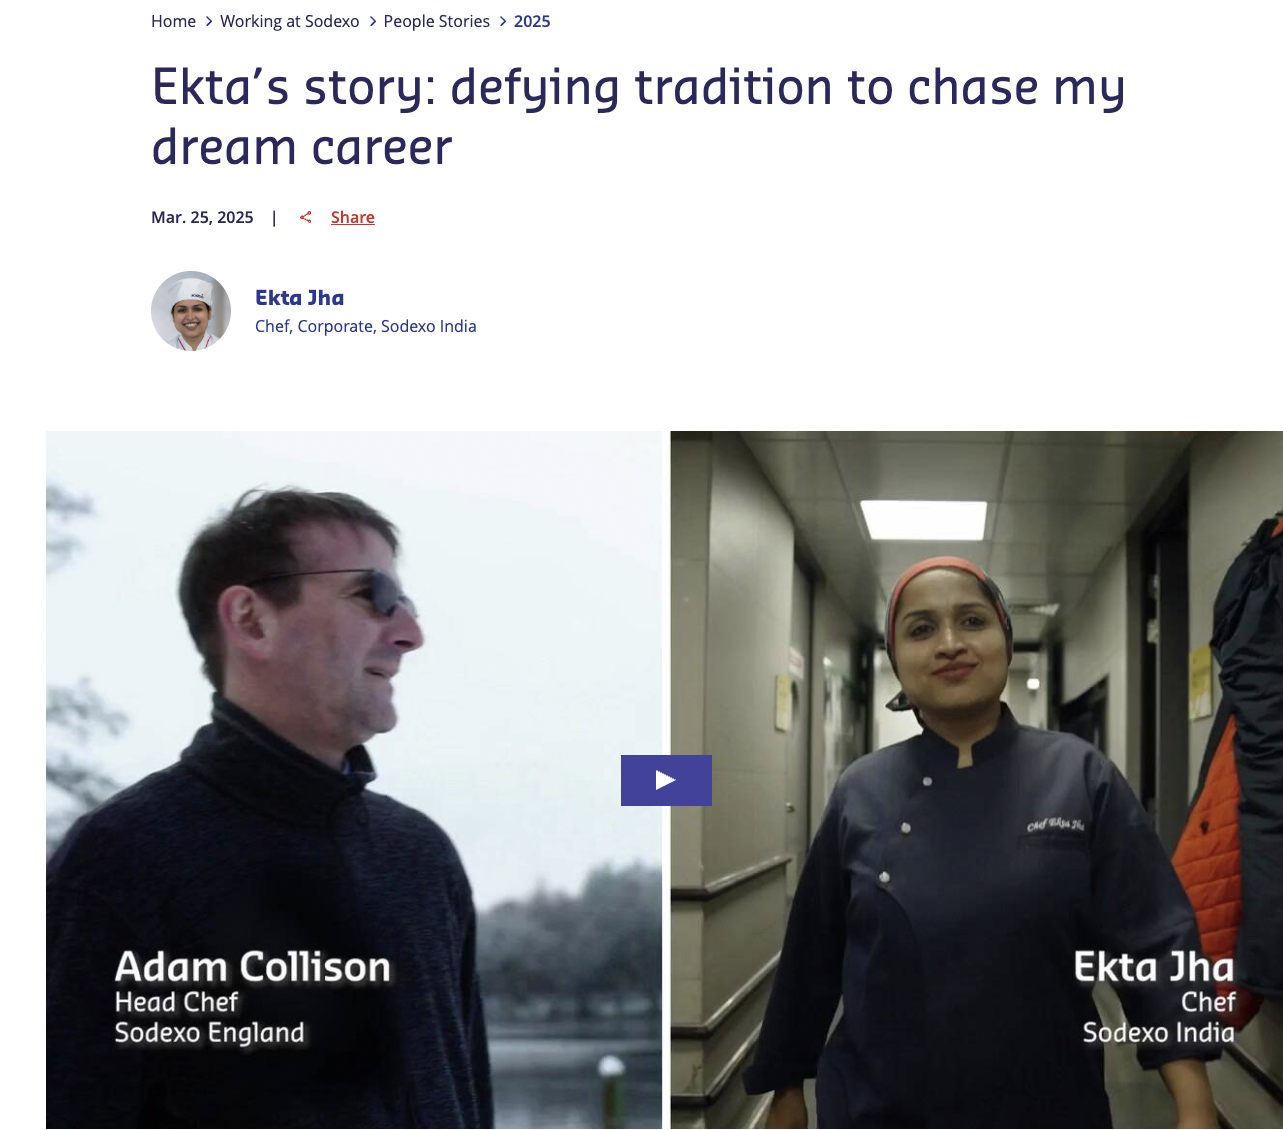
Task: Click the chevron right after Home breadcrumb
Action: (208, 21)
